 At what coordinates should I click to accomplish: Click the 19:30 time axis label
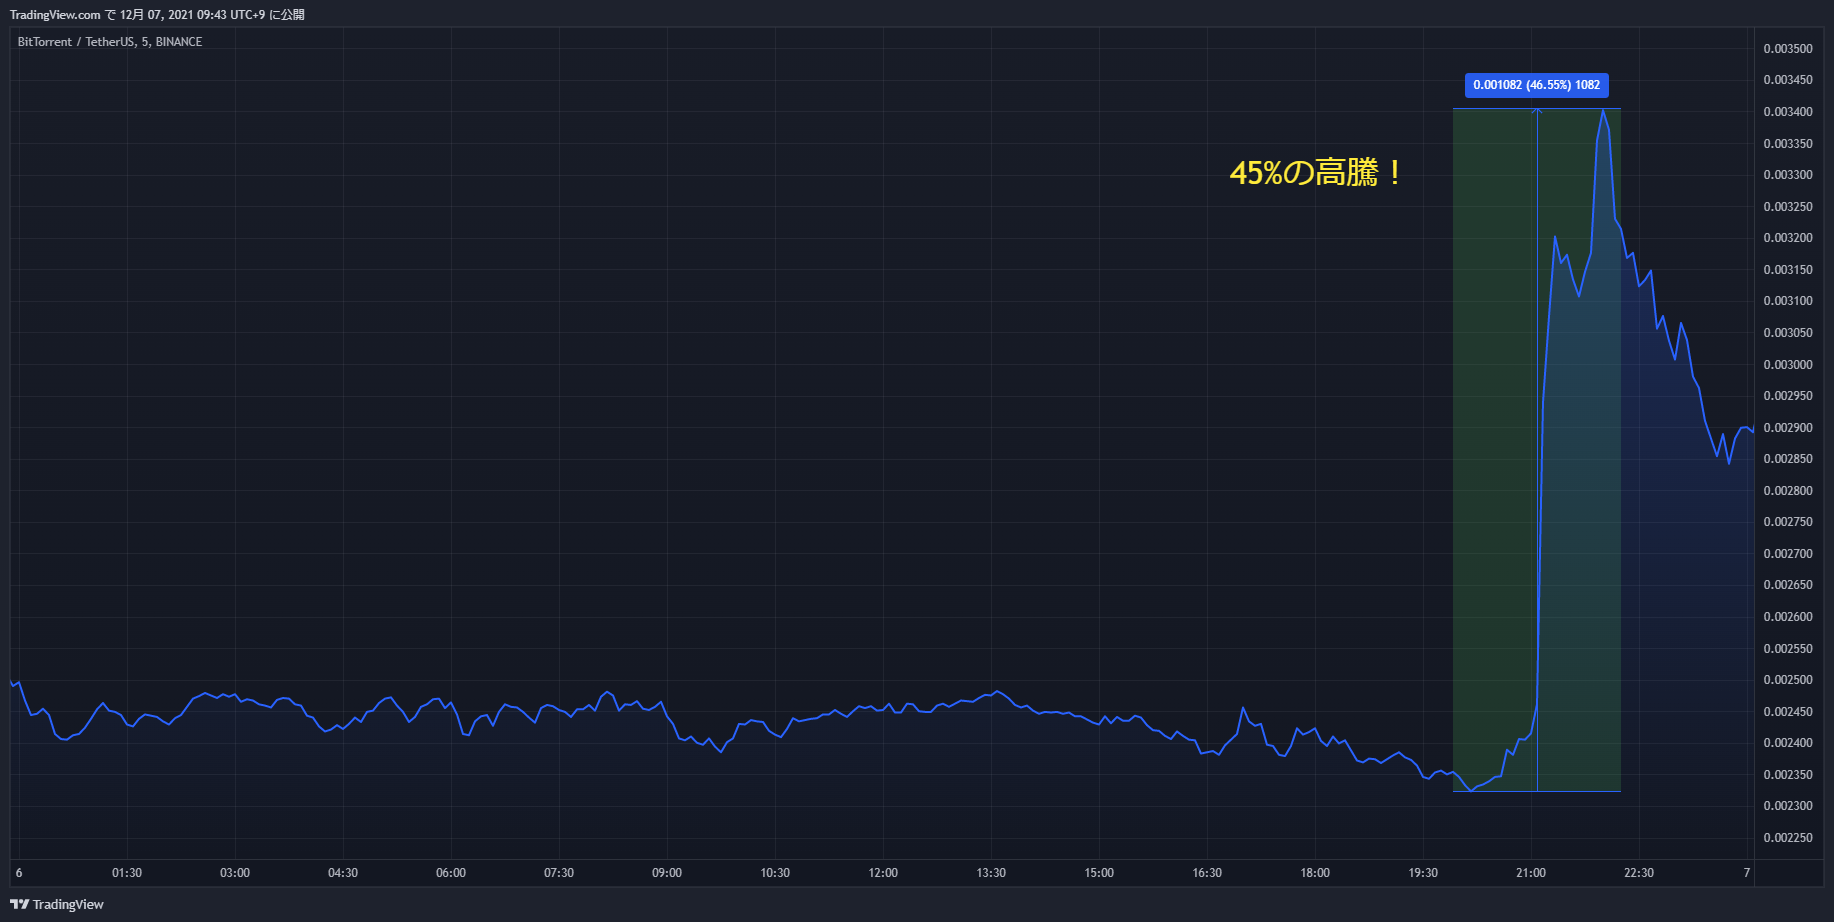coord(1423,873)
